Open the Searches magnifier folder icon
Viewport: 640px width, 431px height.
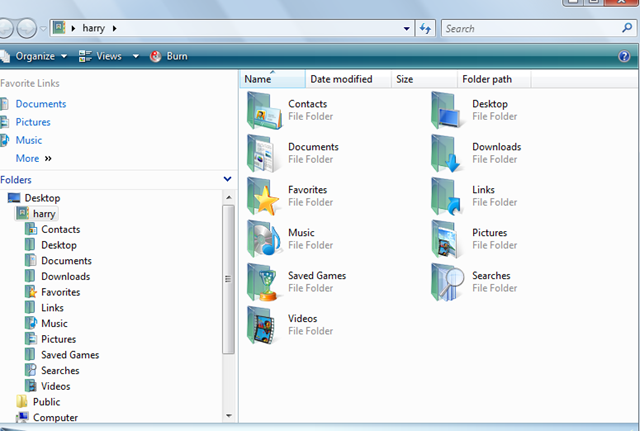tap(448, 282)
